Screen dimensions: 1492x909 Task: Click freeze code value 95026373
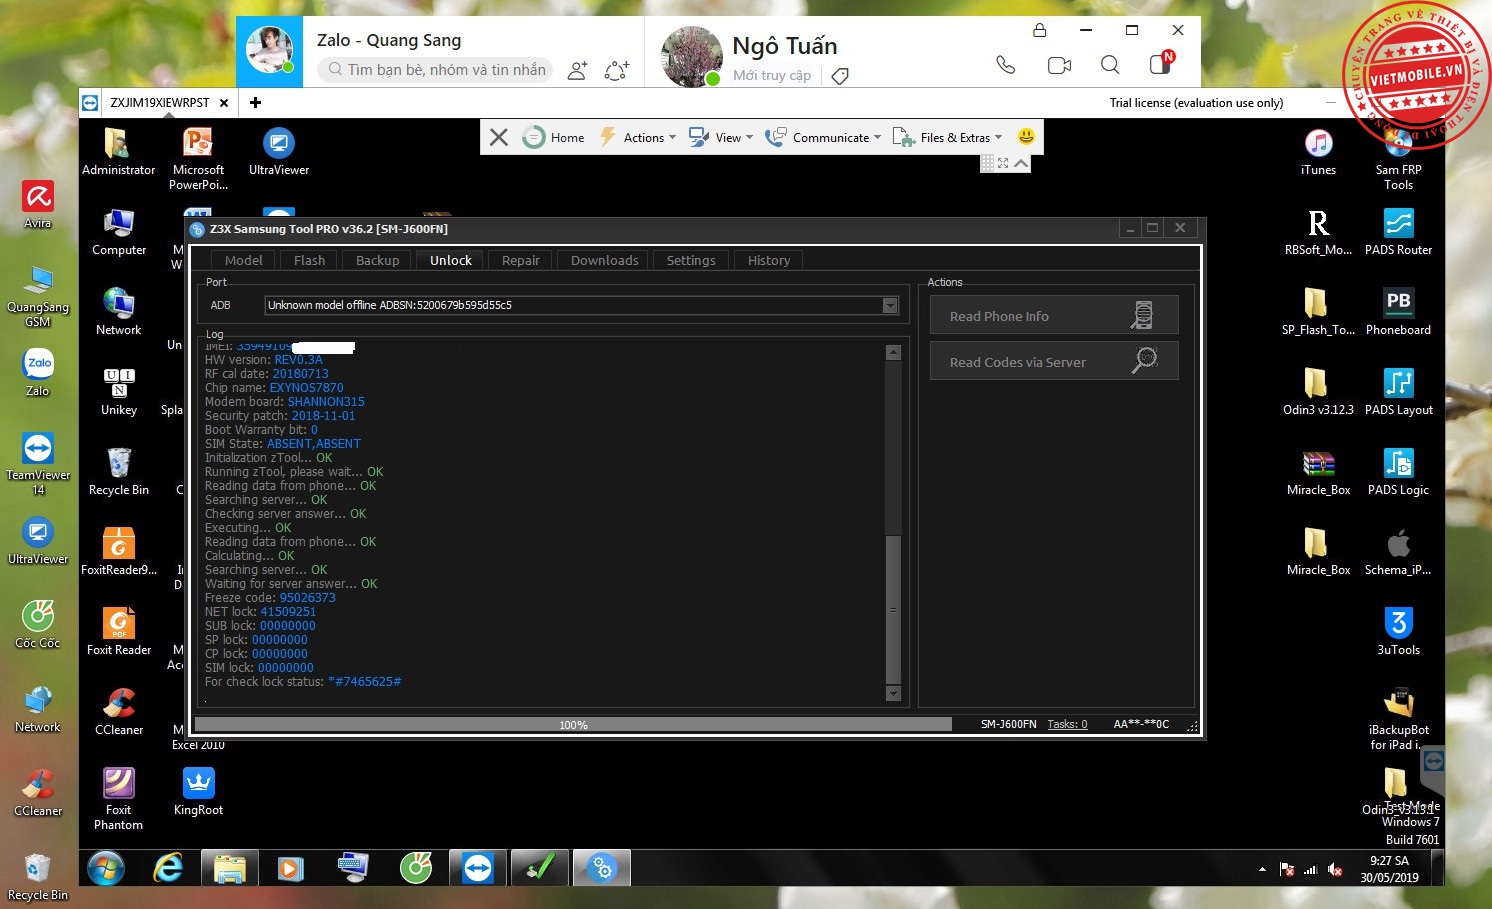(x=307, y=598)
